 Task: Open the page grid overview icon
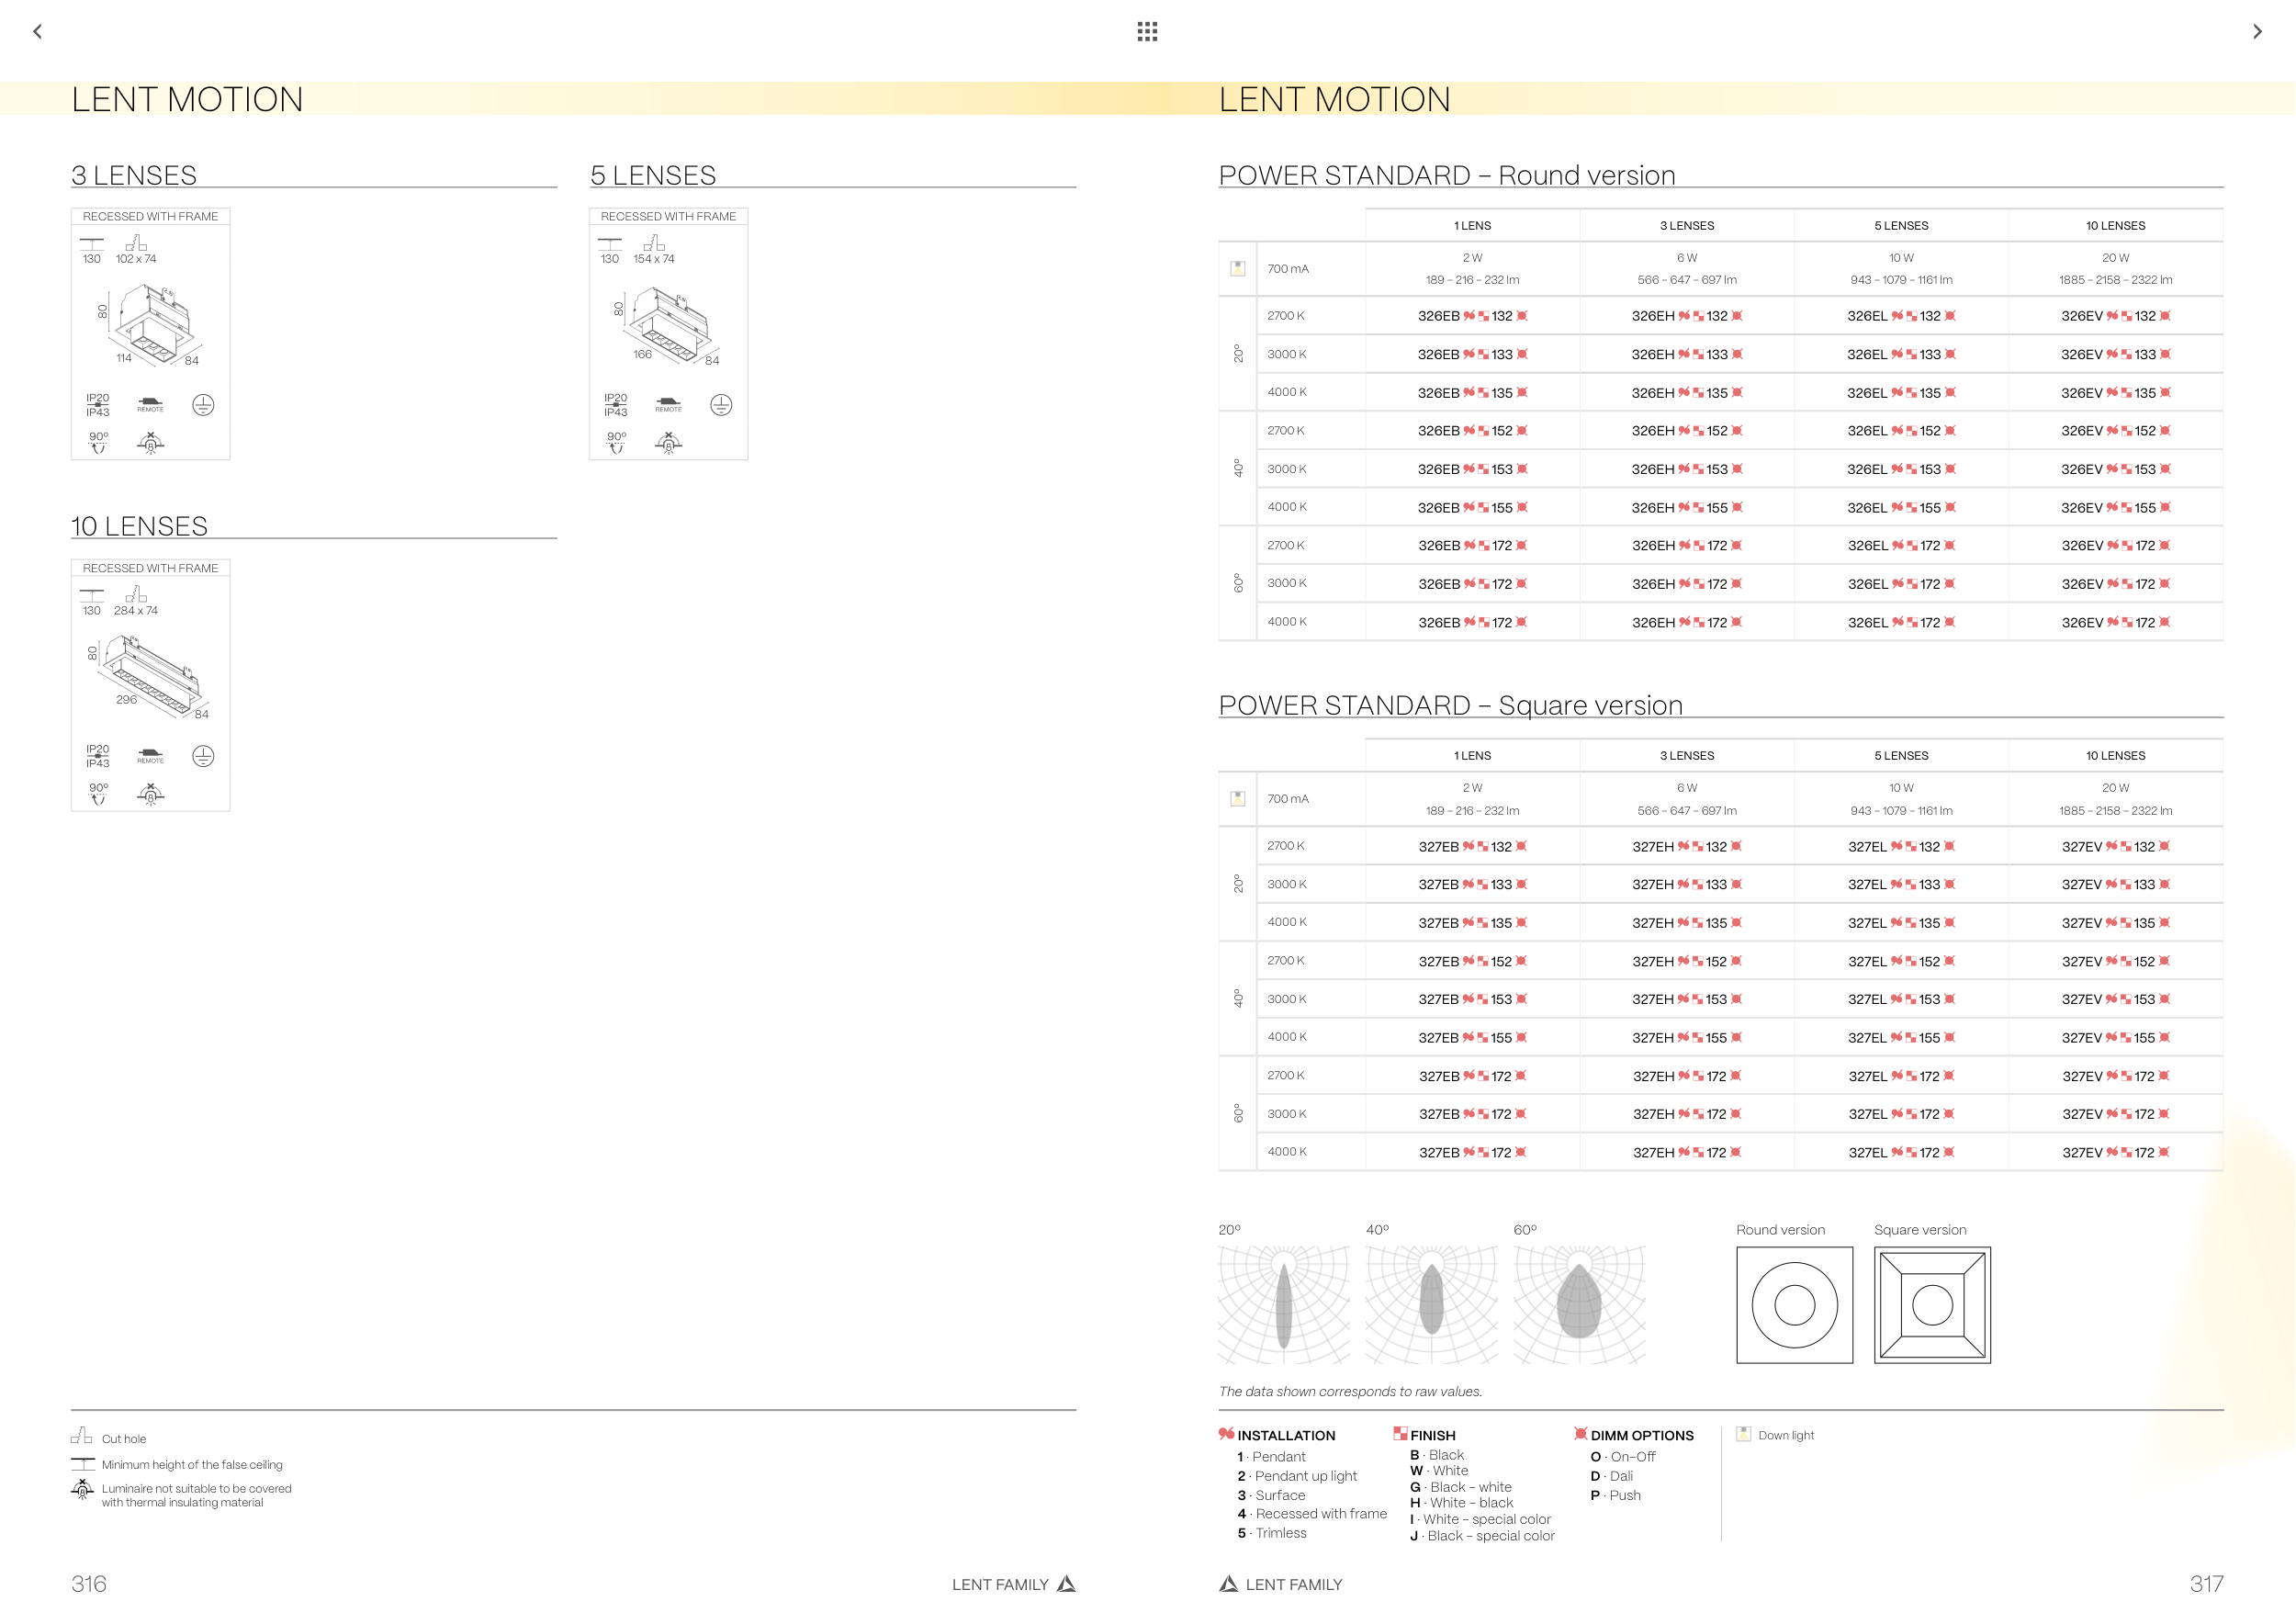tap(1147, 32)
